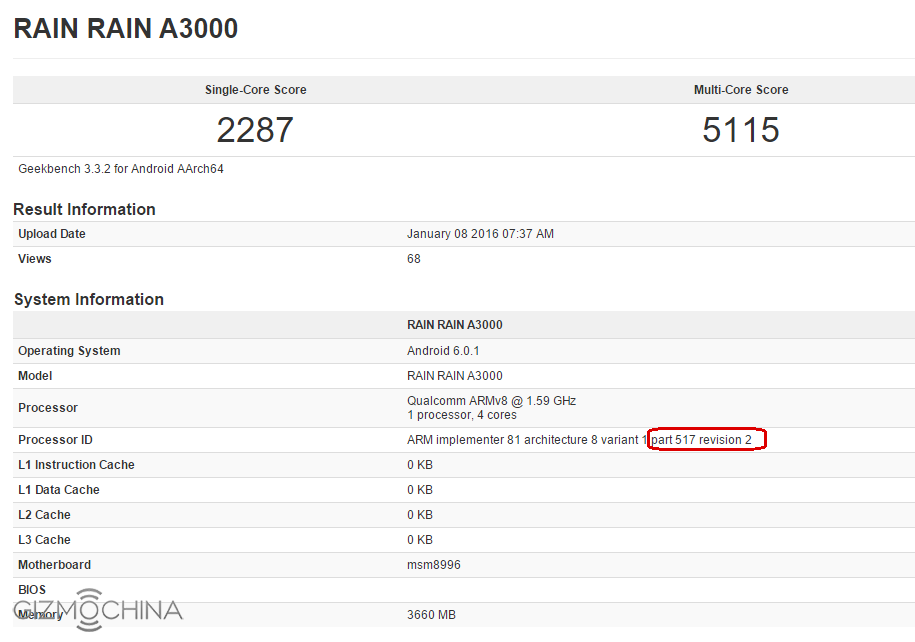
Task: Select the L1 Instruction Cache 0 KB value
Action: [x=420, y=465]
